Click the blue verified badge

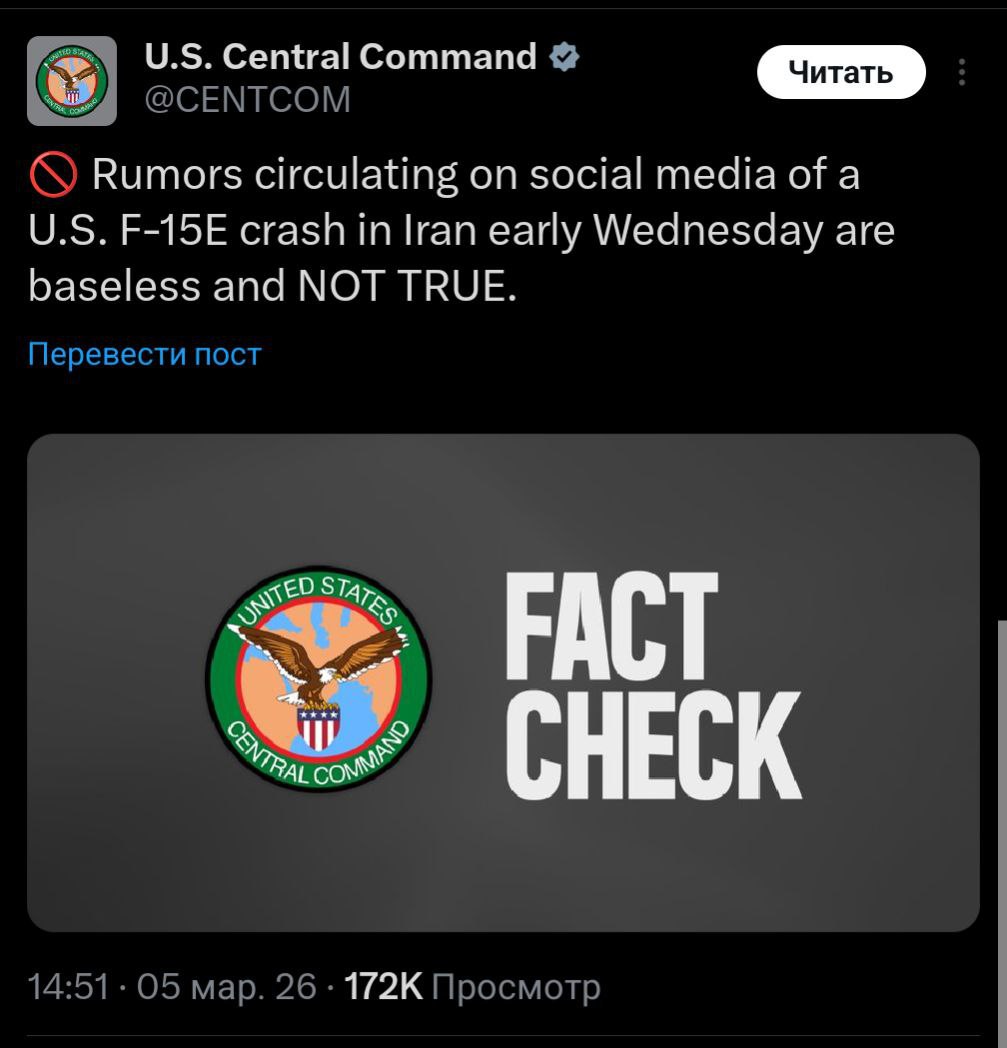tap(565, 58)
